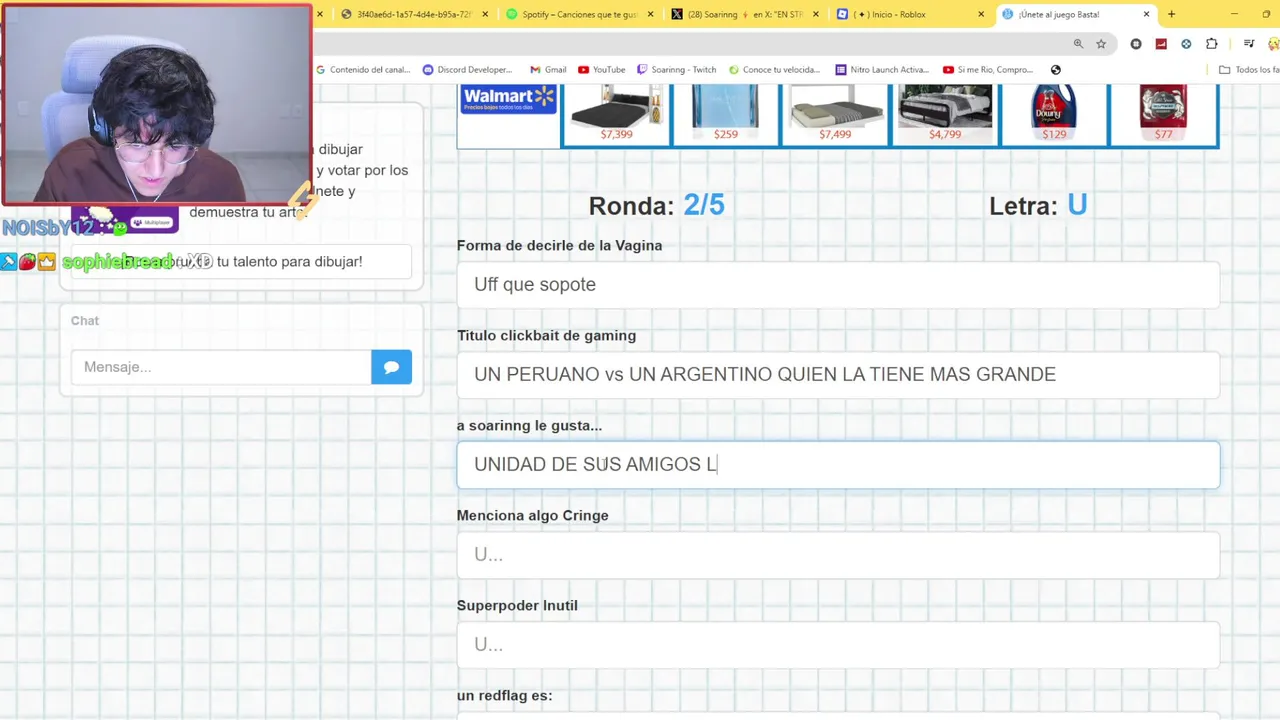Open the $129 Downy ad item
Screen dimensions: 1280x720
tap(1054, 114)
